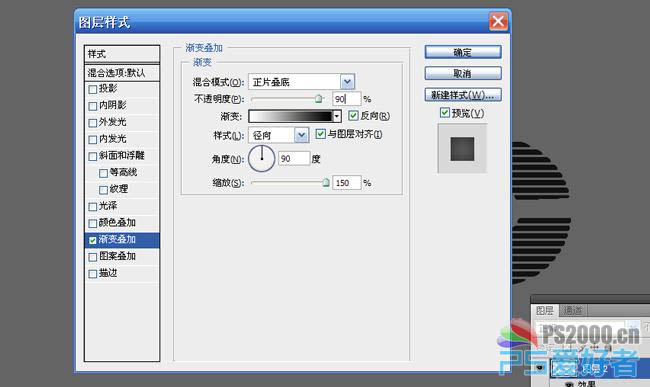
Task: Switch to the 通道 channels tab
Action: tap(573, 310)
